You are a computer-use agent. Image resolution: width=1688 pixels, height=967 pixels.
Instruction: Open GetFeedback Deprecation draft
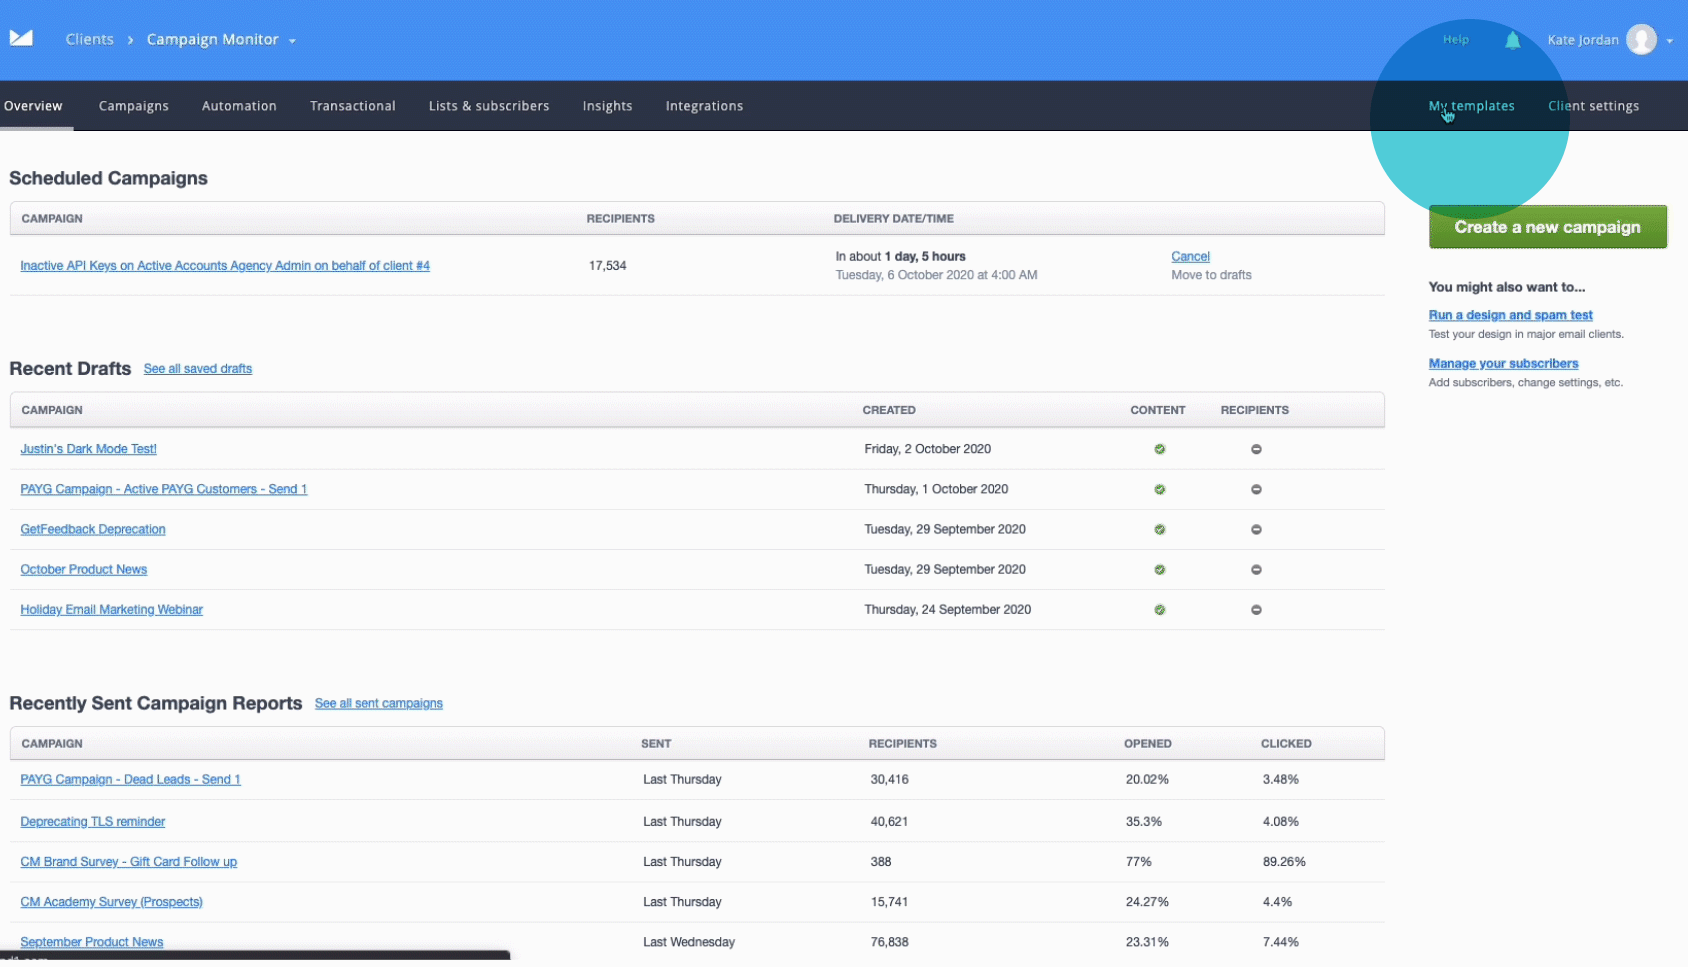(93, 529)
